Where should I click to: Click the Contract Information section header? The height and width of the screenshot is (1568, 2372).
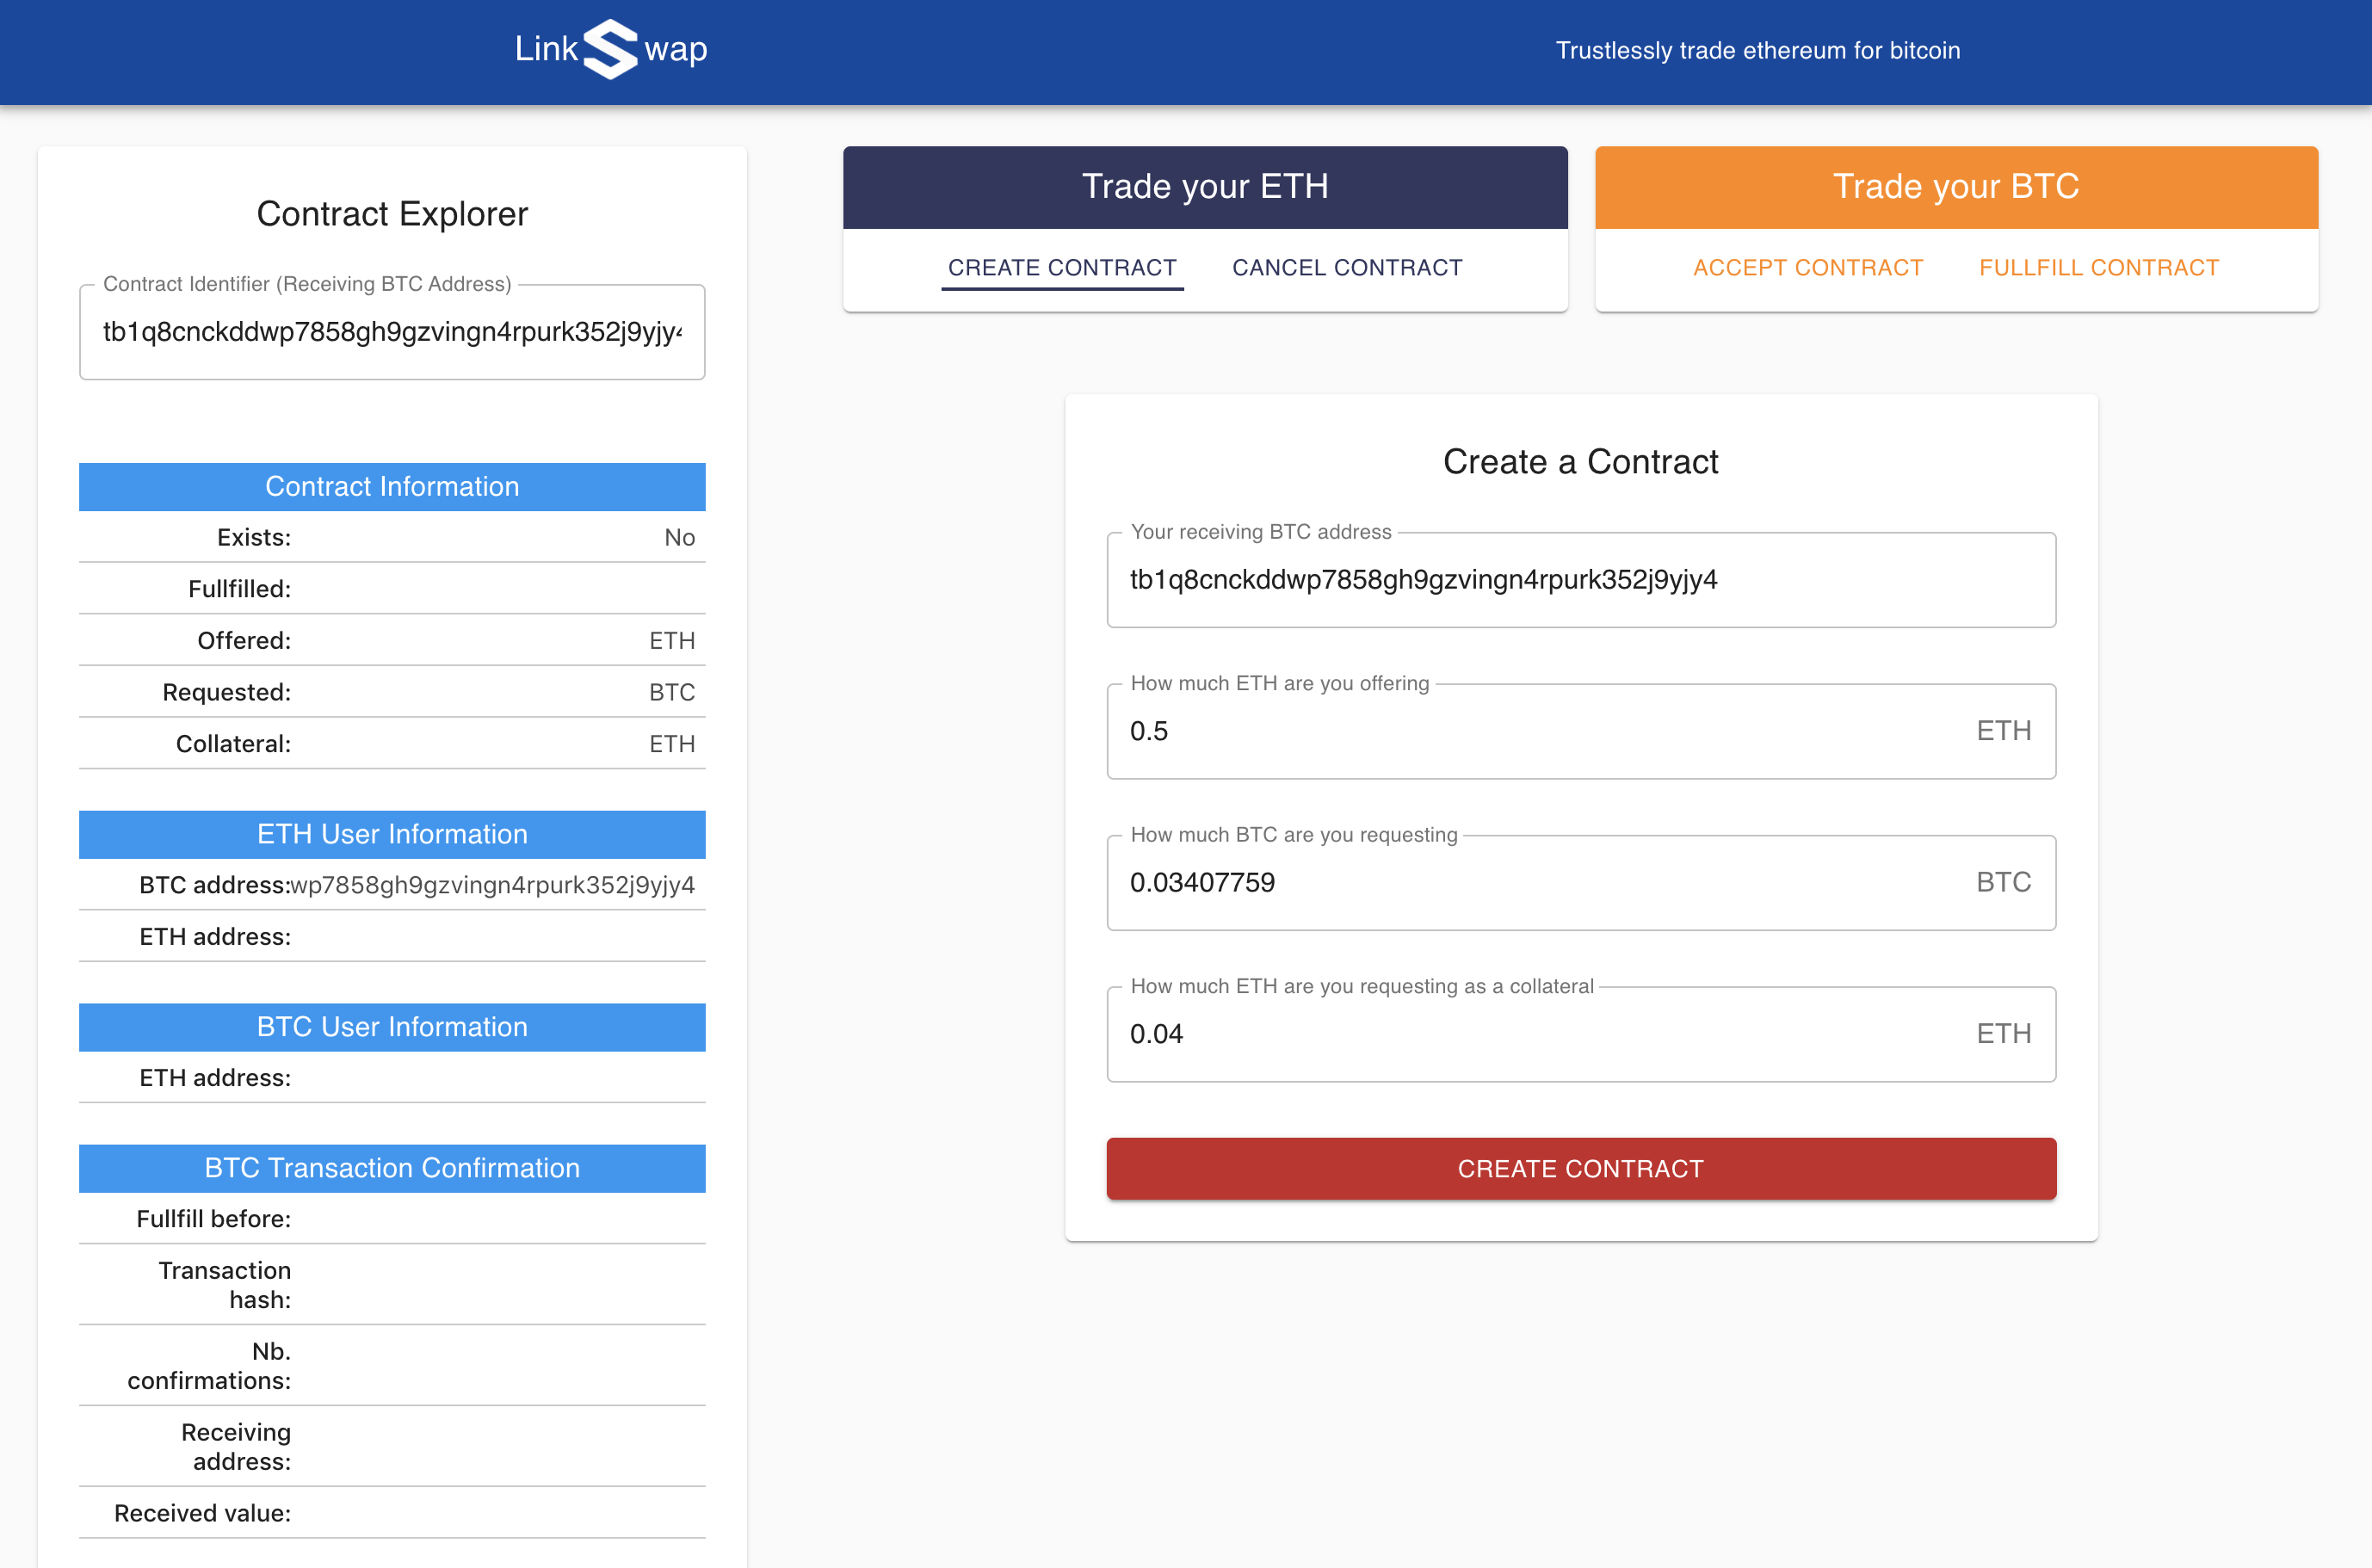point(392,487)
